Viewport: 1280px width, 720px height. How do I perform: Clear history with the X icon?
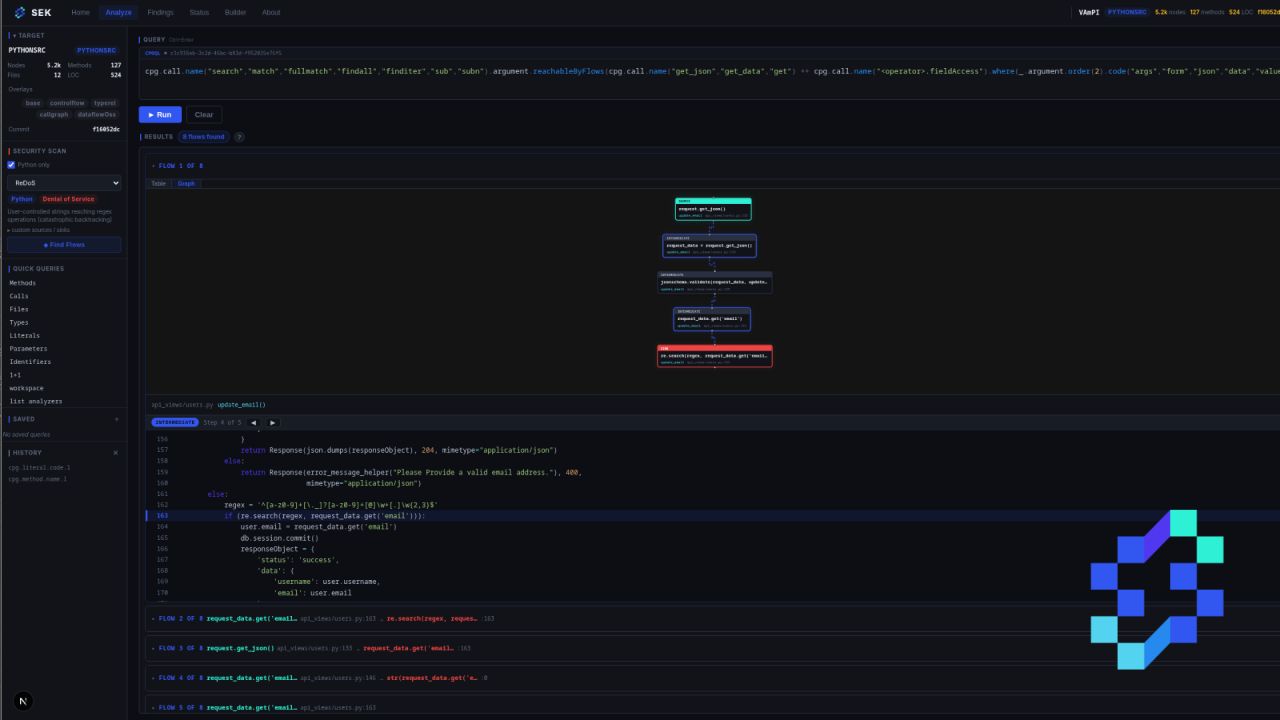[116, 452]
